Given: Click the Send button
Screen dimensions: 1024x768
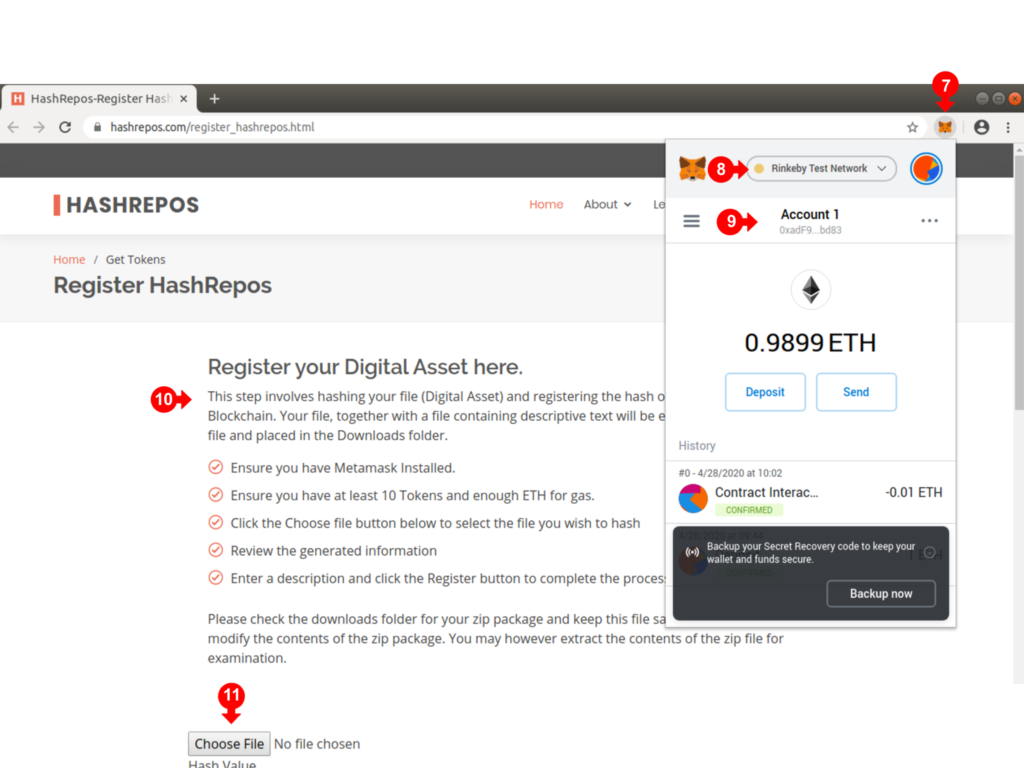Looking at the screenshot, I should [x=856, y=392].
